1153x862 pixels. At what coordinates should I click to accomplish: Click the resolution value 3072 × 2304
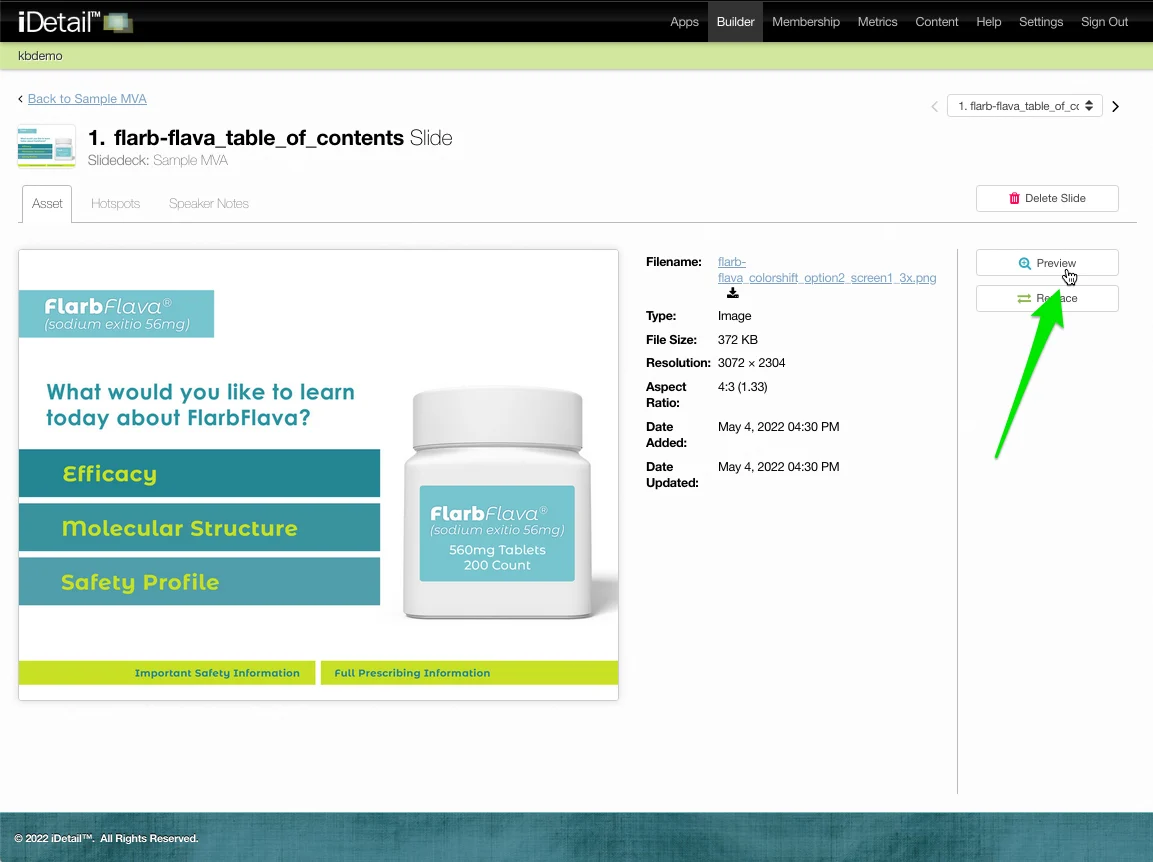pyautogui.click(x=752, y=363)
